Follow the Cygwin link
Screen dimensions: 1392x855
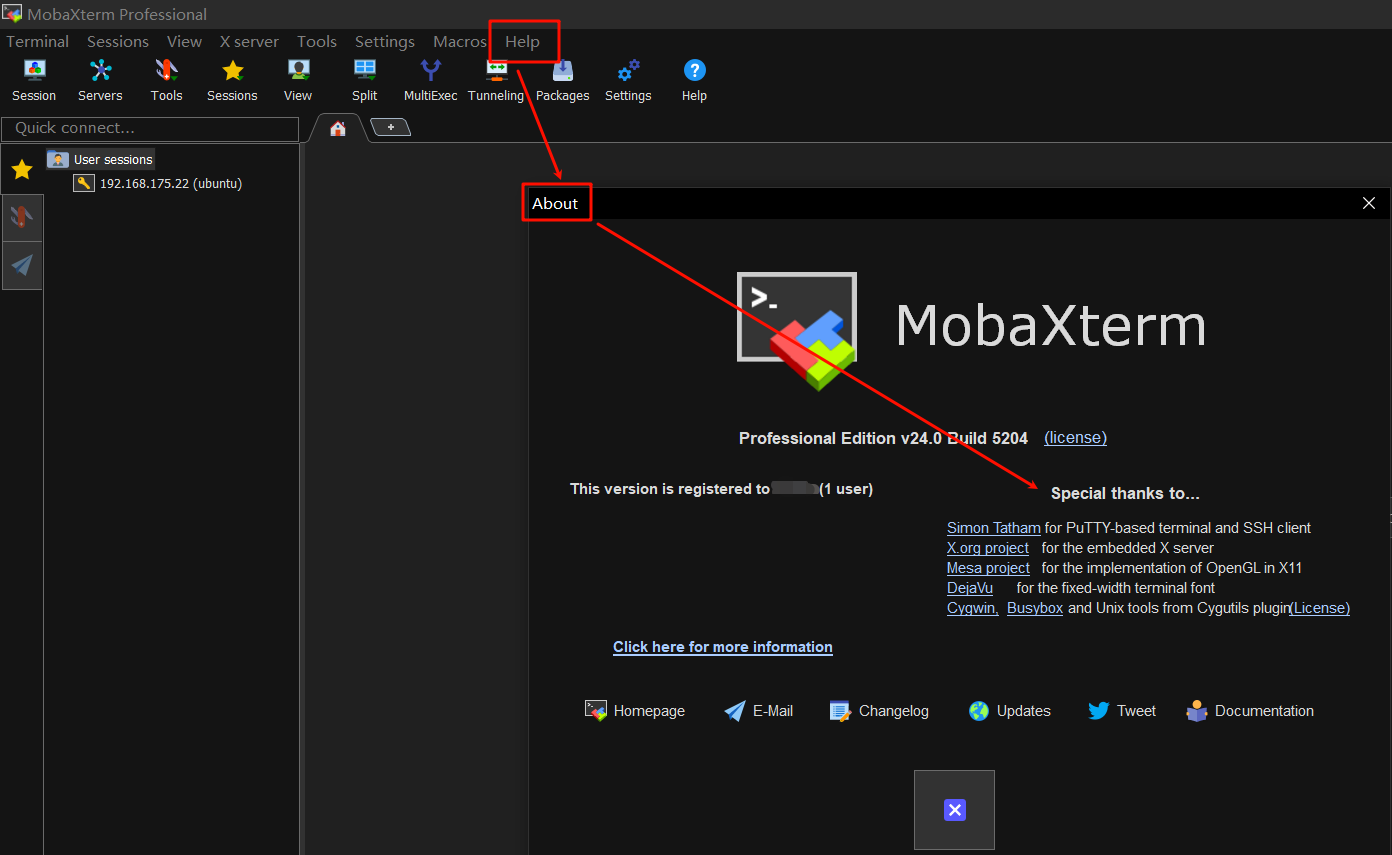pyautogui.click(x=973, y=608)
